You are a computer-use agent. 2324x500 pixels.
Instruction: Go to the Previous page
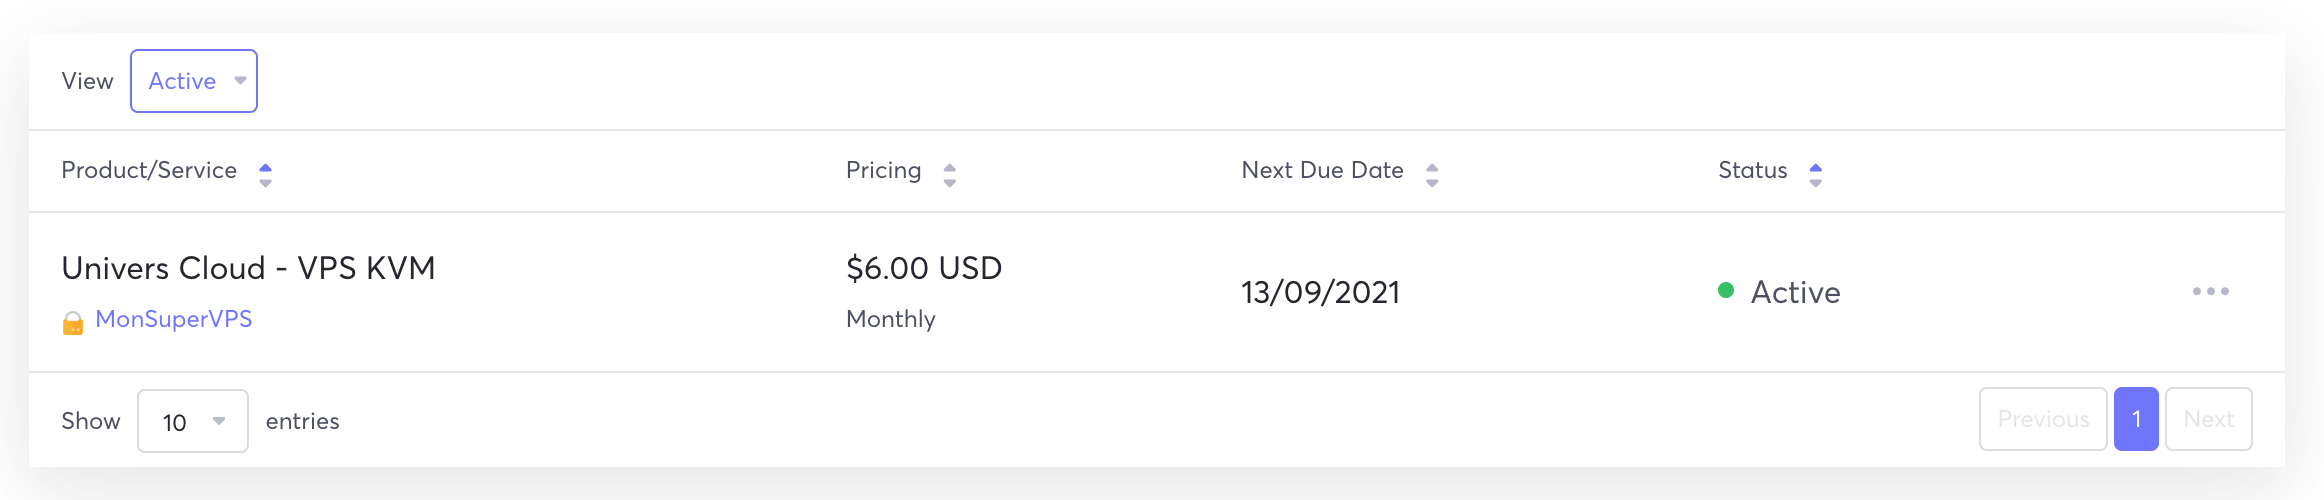[x=2043, y=419]
